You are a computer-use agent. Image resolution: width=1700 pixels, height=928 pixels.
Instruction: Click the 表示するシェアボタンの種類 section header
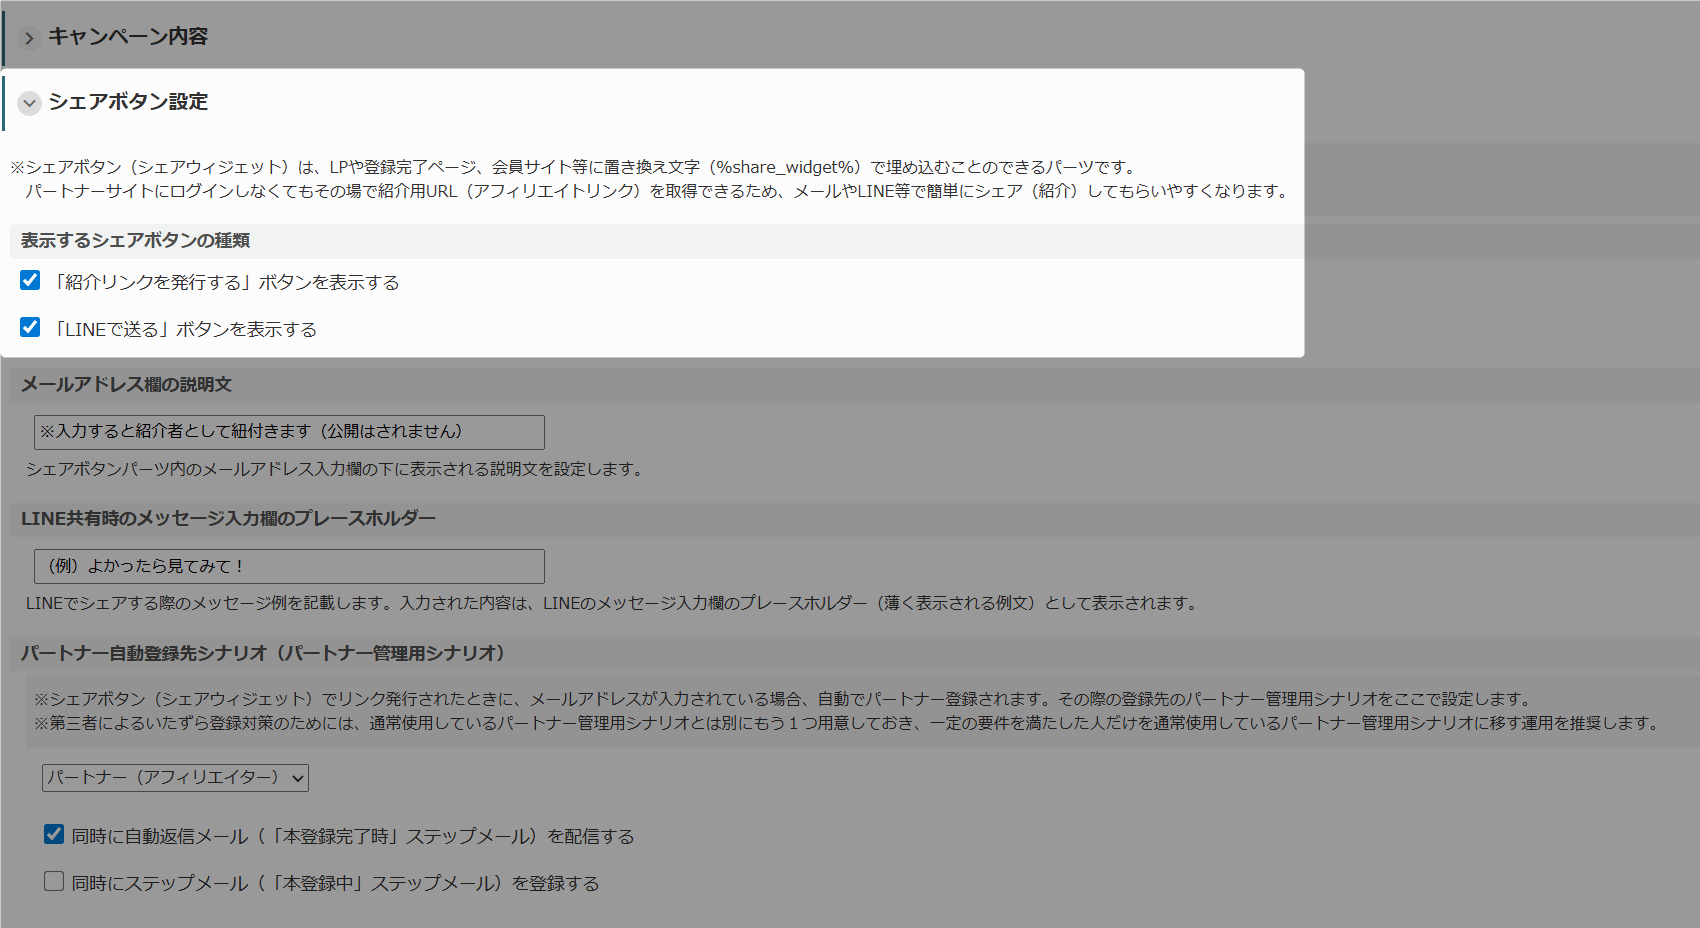pos(135,241)
